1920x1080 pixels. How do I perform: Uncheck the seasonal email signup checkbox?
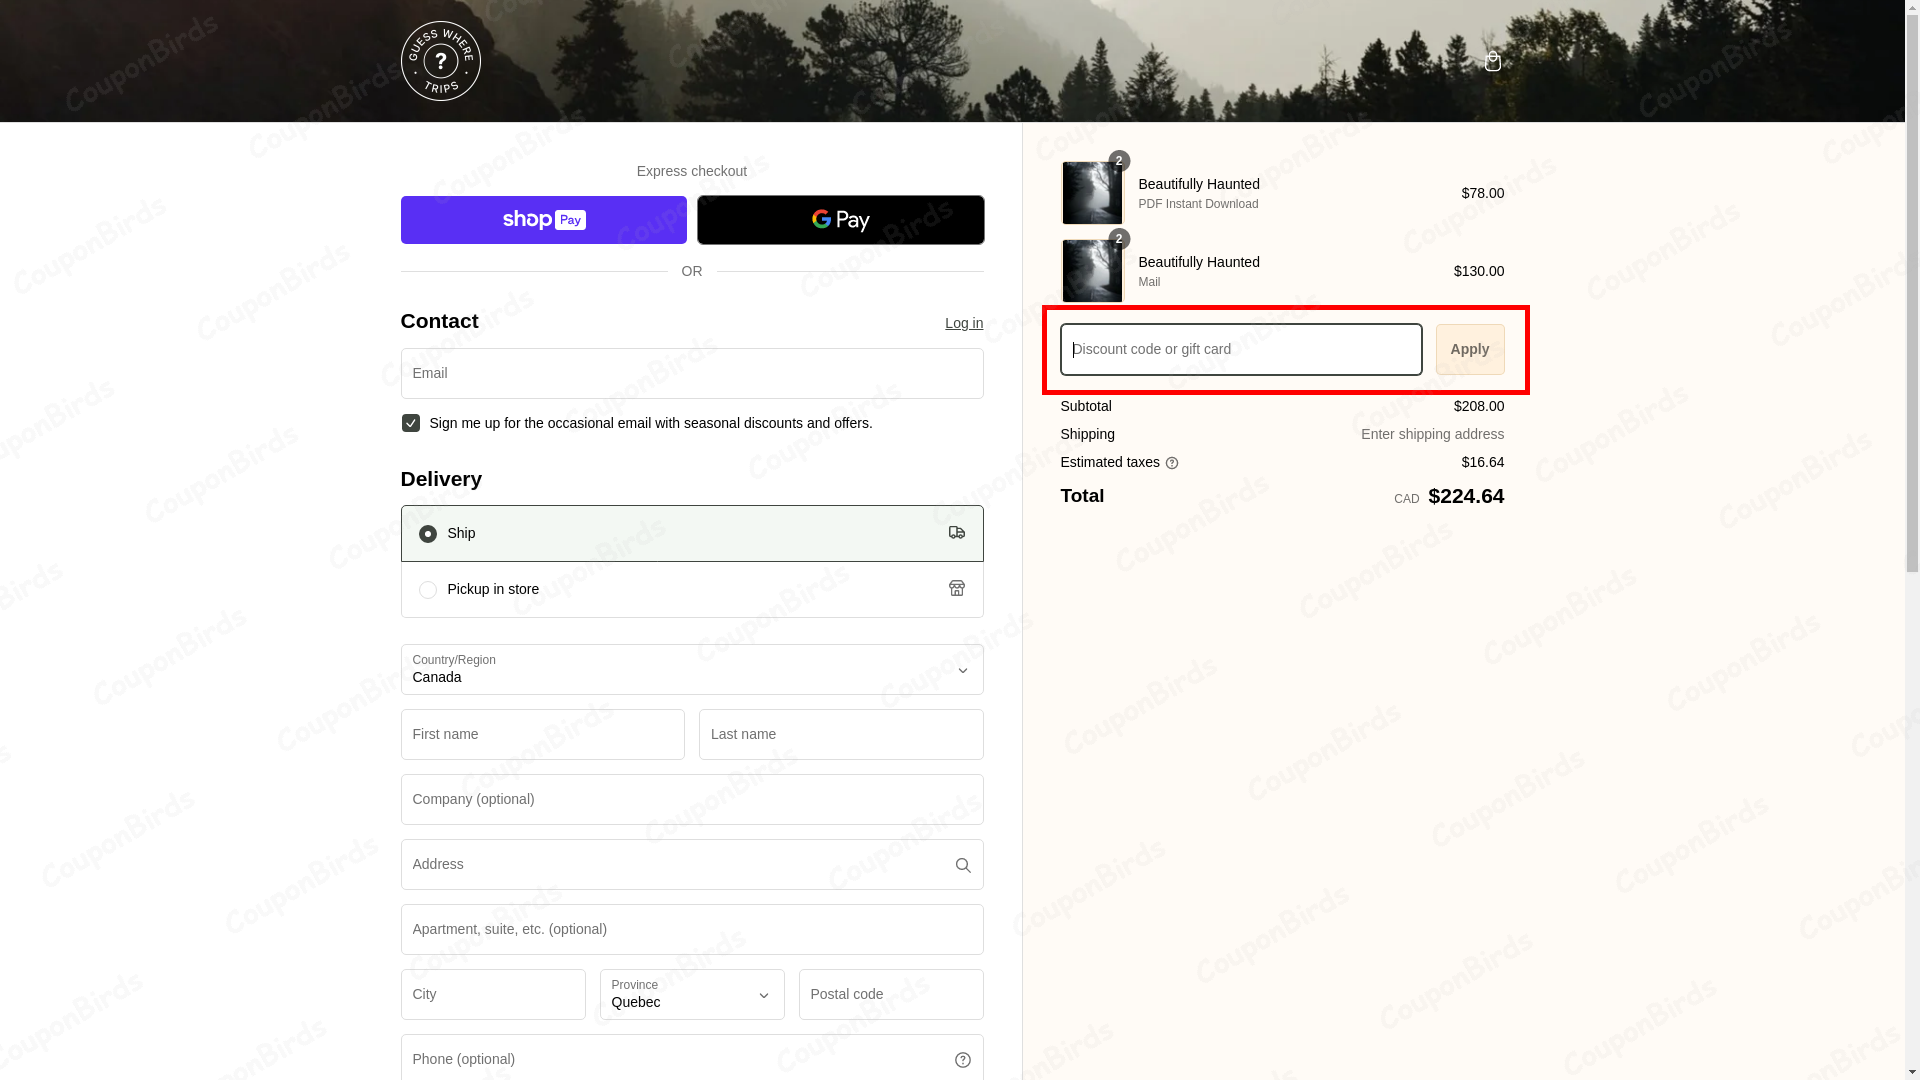pyautogui.click(x=410, y=423)
